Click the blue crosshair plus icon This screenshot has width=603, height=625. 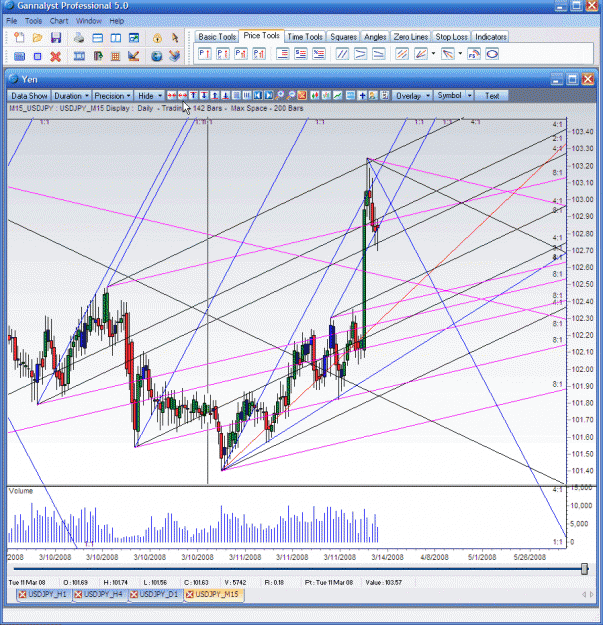(362, 95)
